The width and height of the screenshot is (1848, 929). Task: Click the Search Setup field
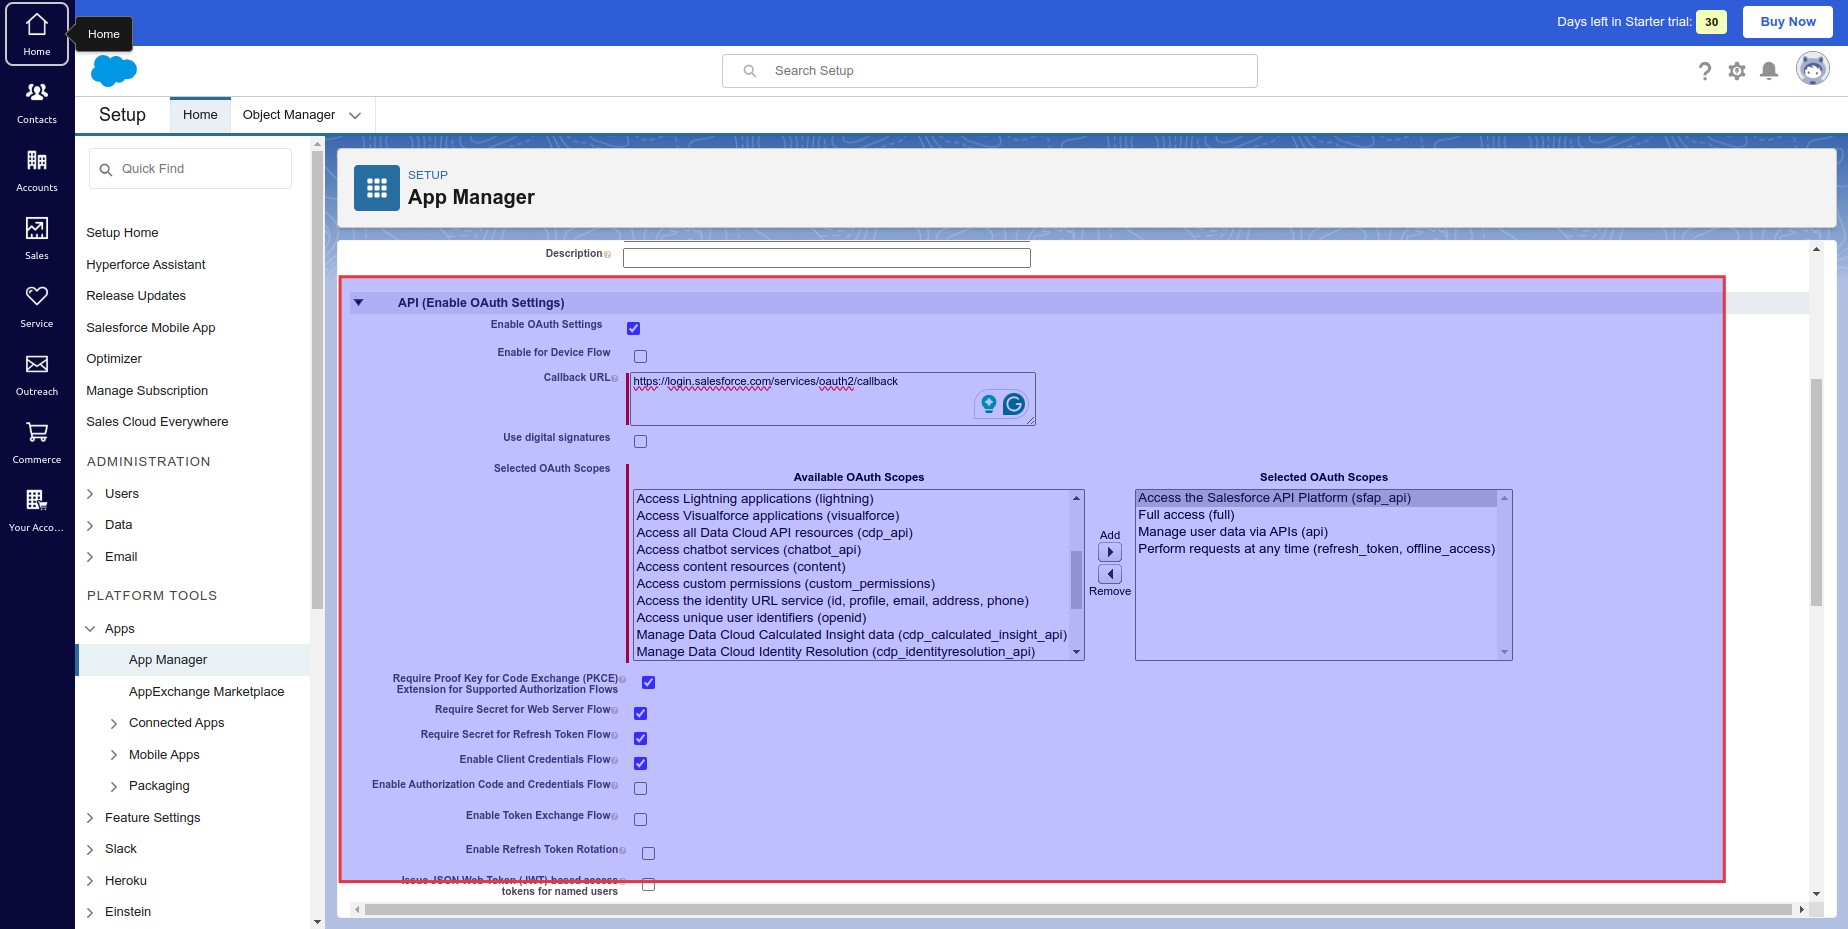tap(990, 71)
